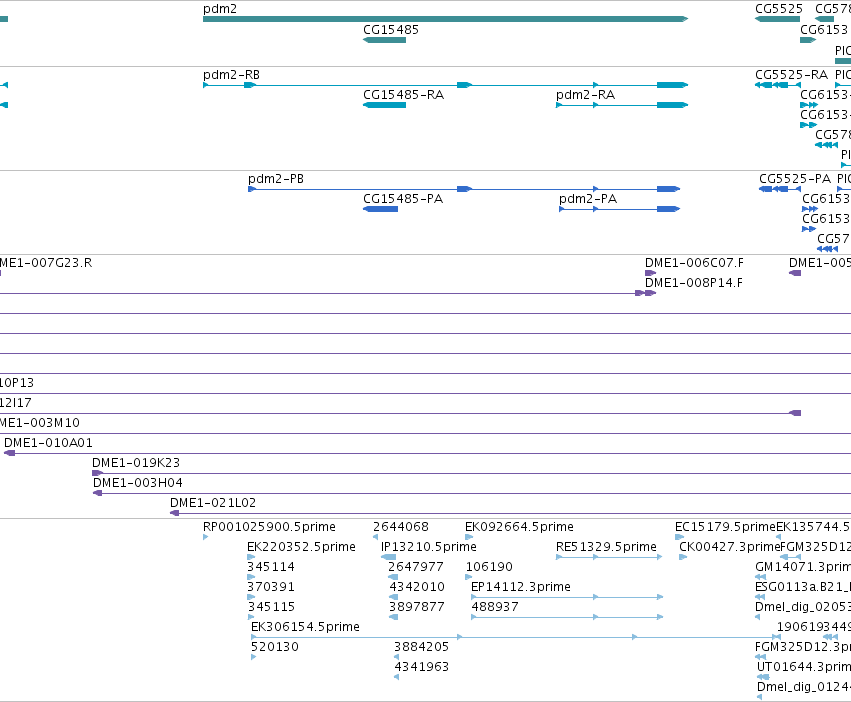This screenshot has height=702, width=851.
Task: Select feature 3884205
Action: tap(421, 647)
